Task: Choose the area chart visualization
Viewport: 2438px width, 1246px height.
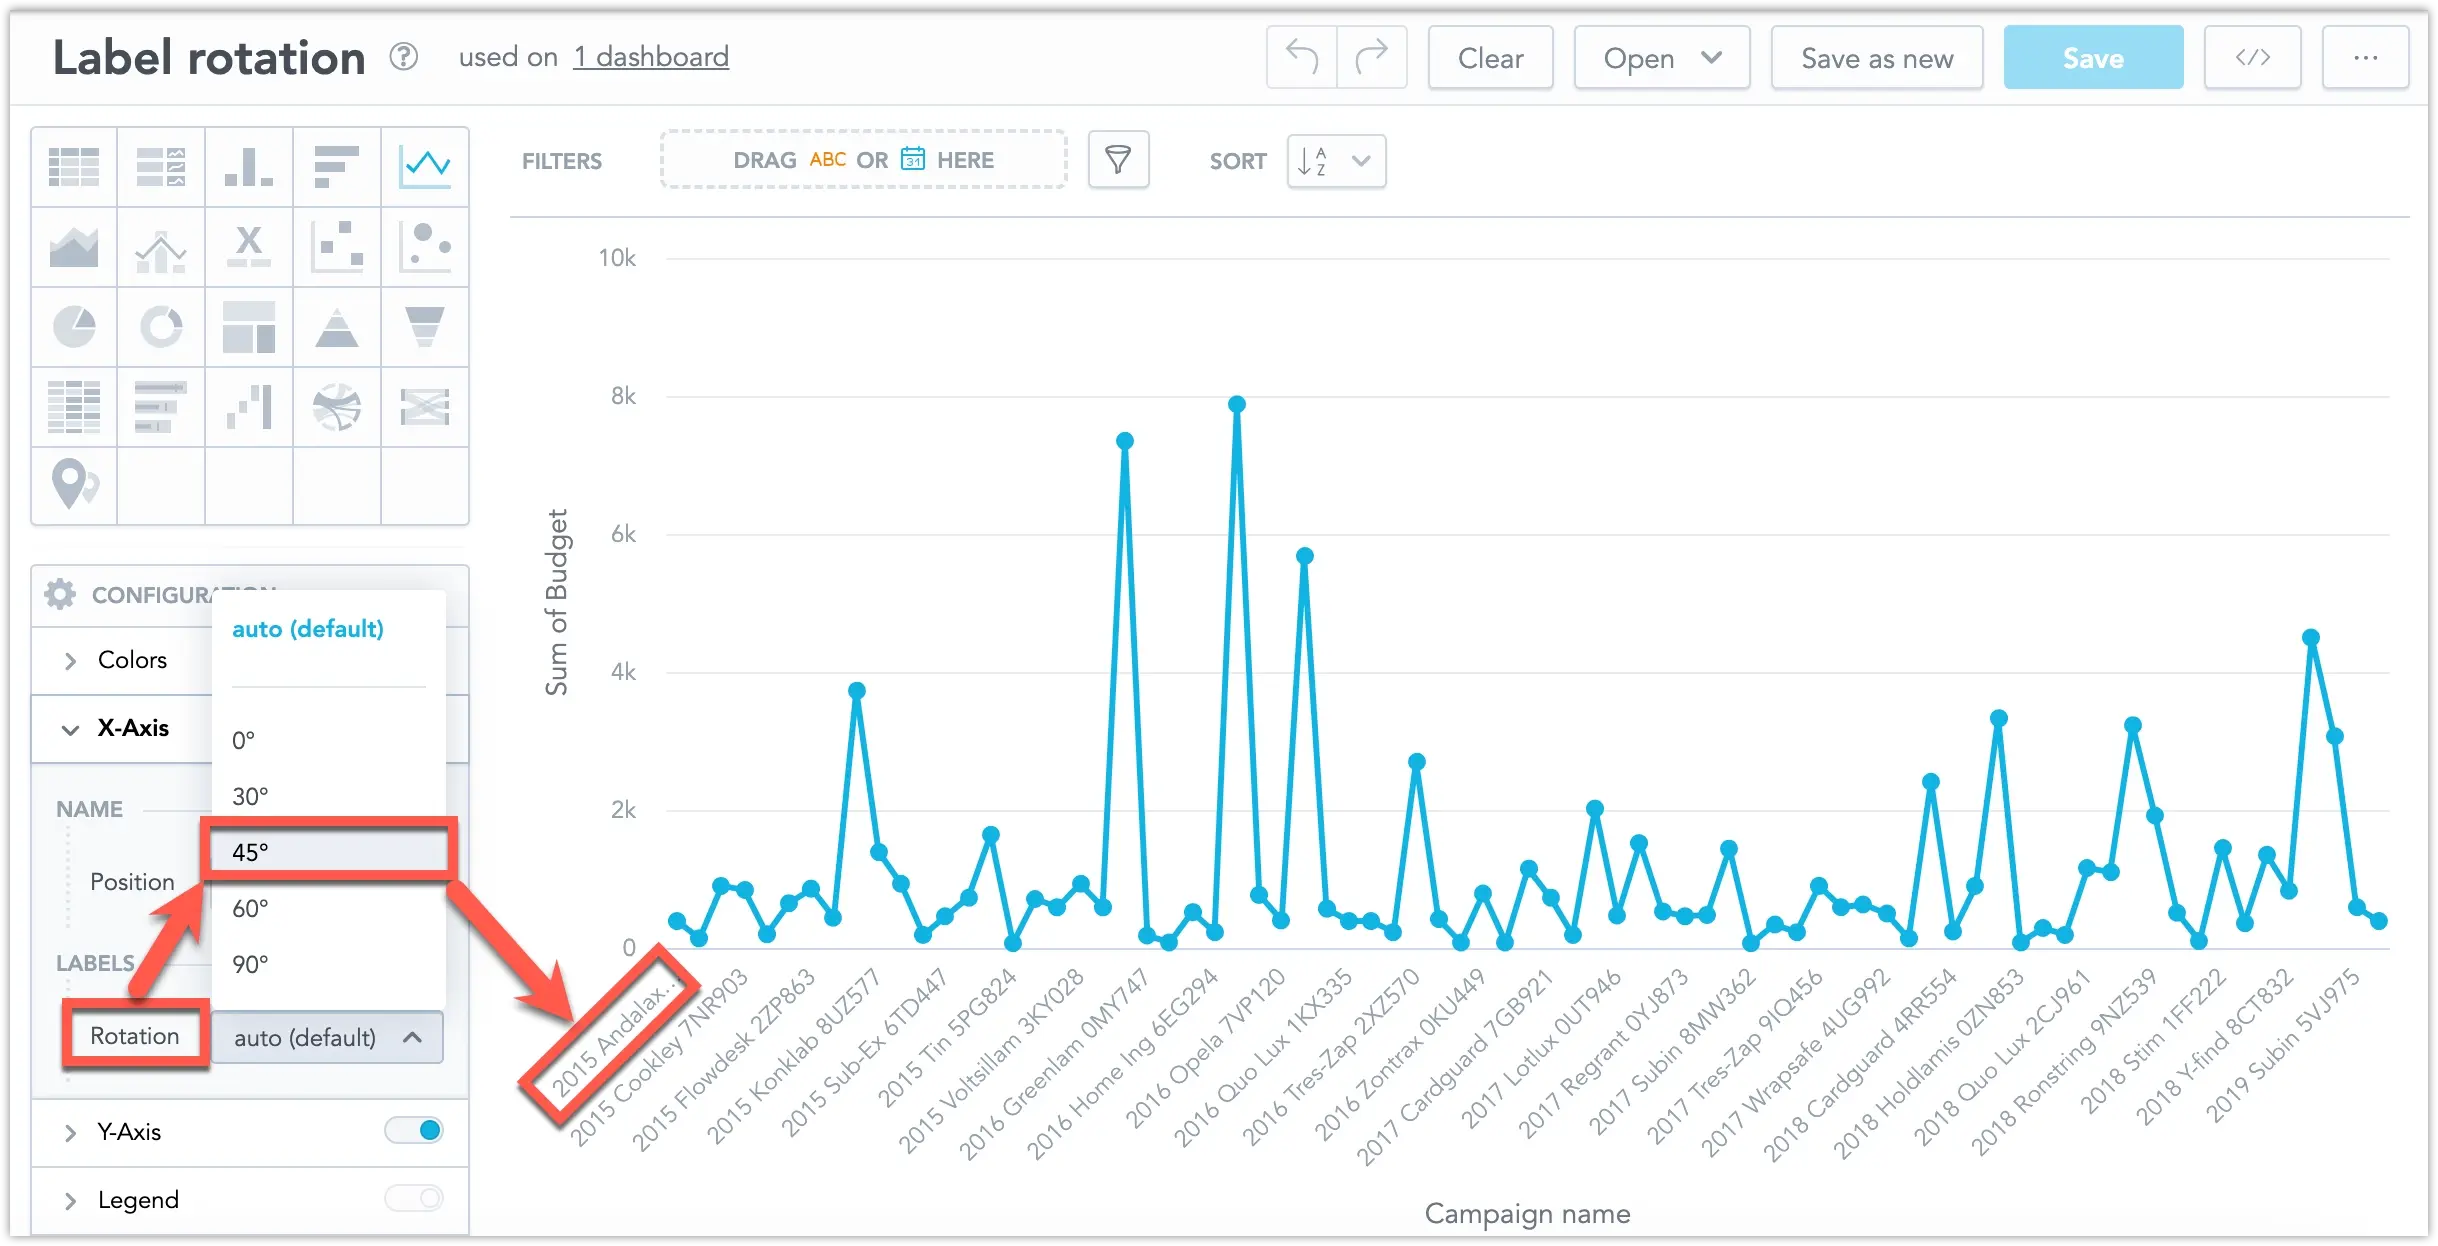Action: click(74, 246)
